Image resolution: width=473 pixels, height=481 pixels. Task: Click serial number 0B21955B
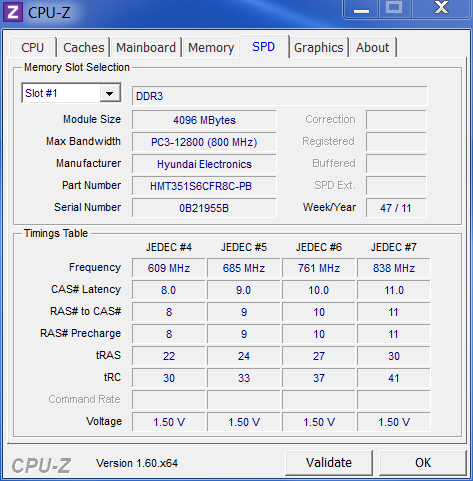point(204,208)
